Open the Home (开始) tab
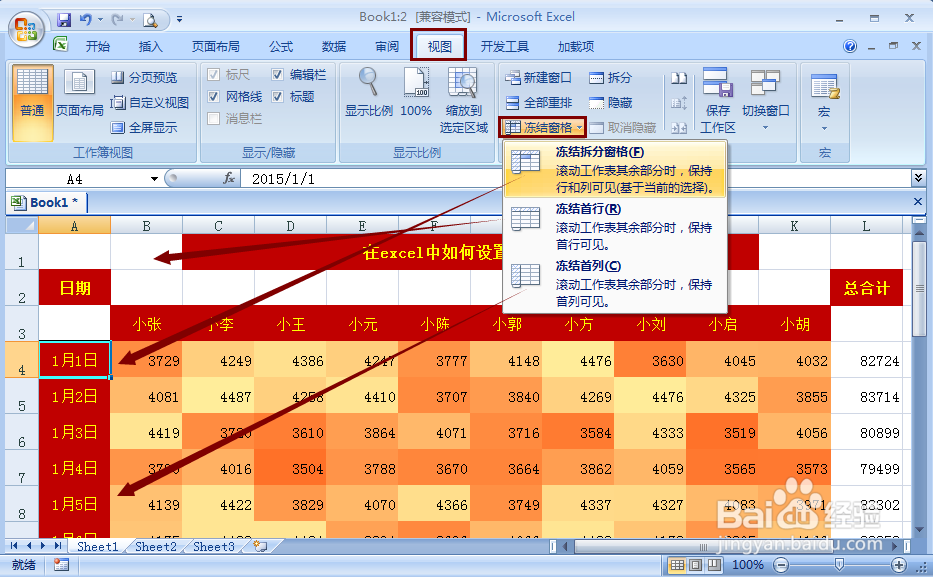 pyautogui.click(x=98, y=46)
